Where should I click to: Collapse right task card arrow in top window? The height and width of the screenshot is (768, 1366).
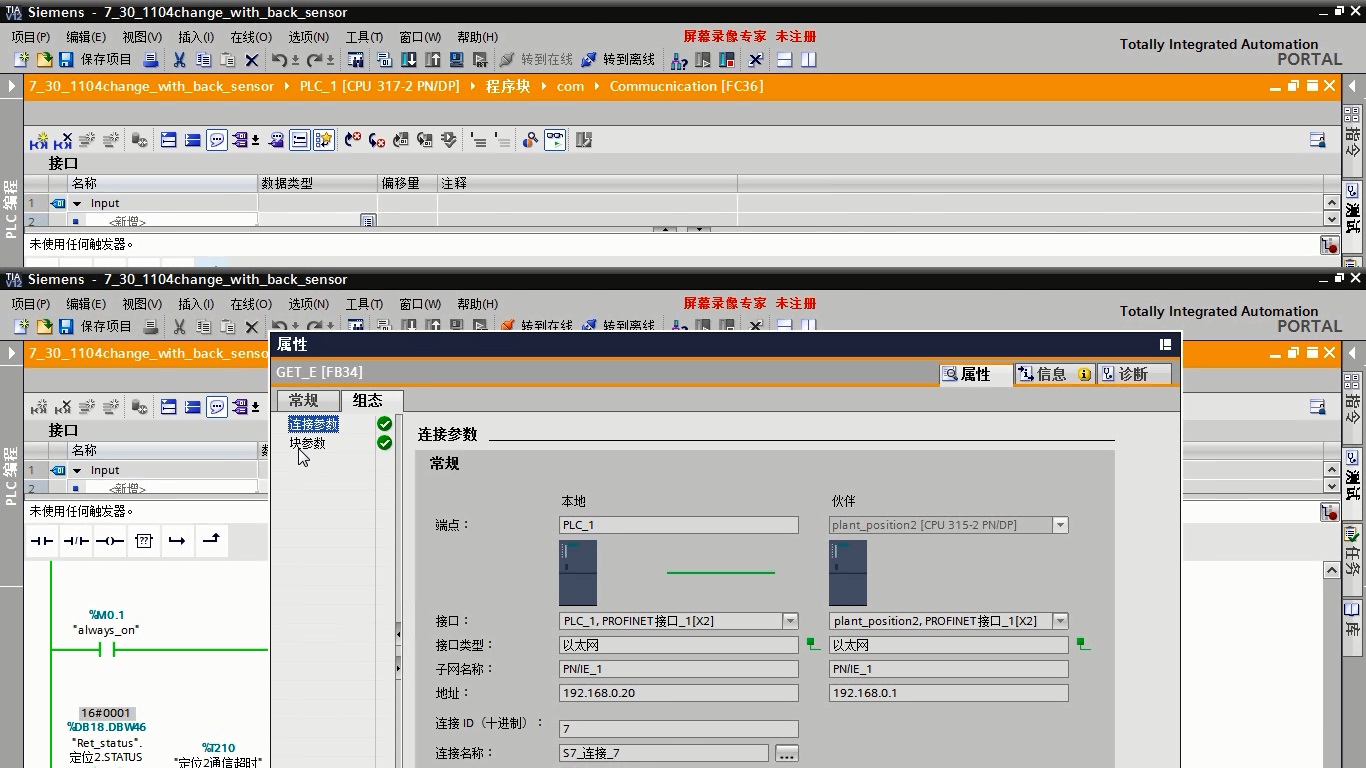pos(1353,86)
